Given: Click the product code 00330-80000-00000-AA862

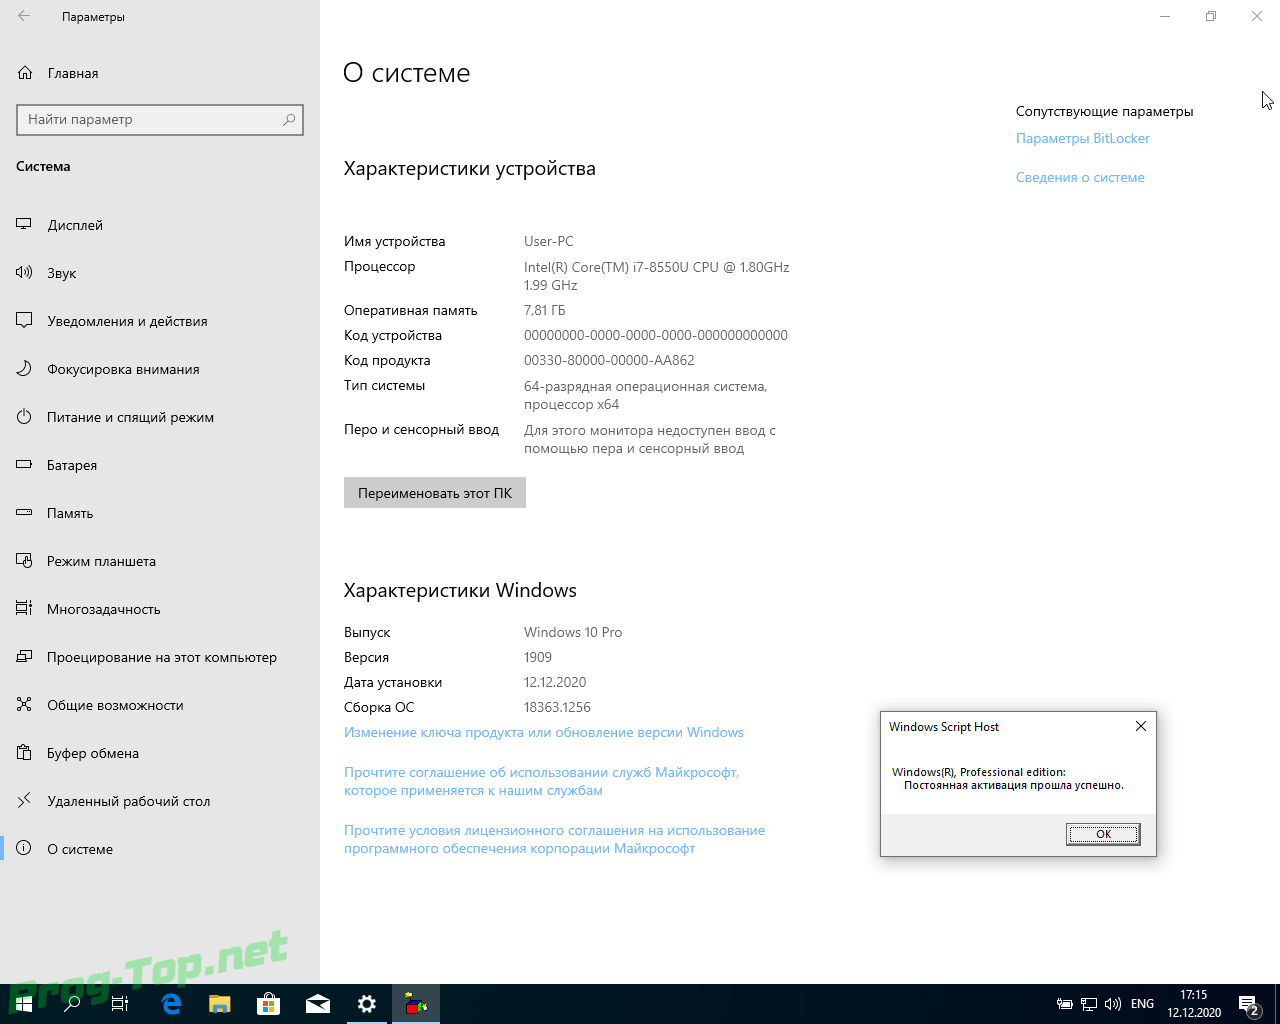Looking at the screenshot, I should click(x=609, y=360).
